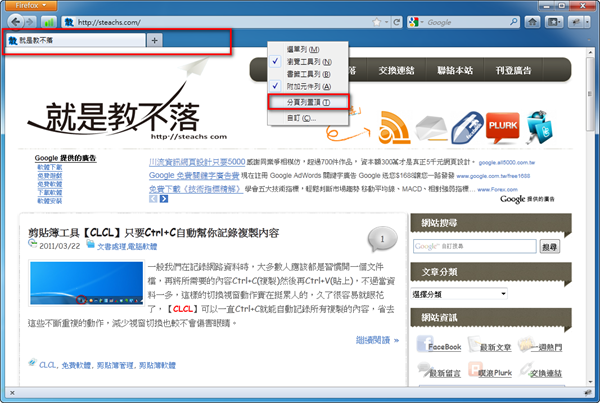Screen dimensions: 600x403
Task: Open the orange Firefox menu button
Action: pyautogui.click(x=31, y=5)
